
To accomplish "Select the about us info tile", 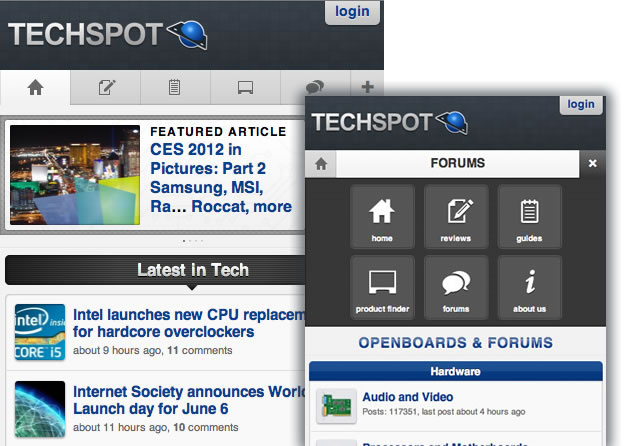I will (x=529, y=288).
